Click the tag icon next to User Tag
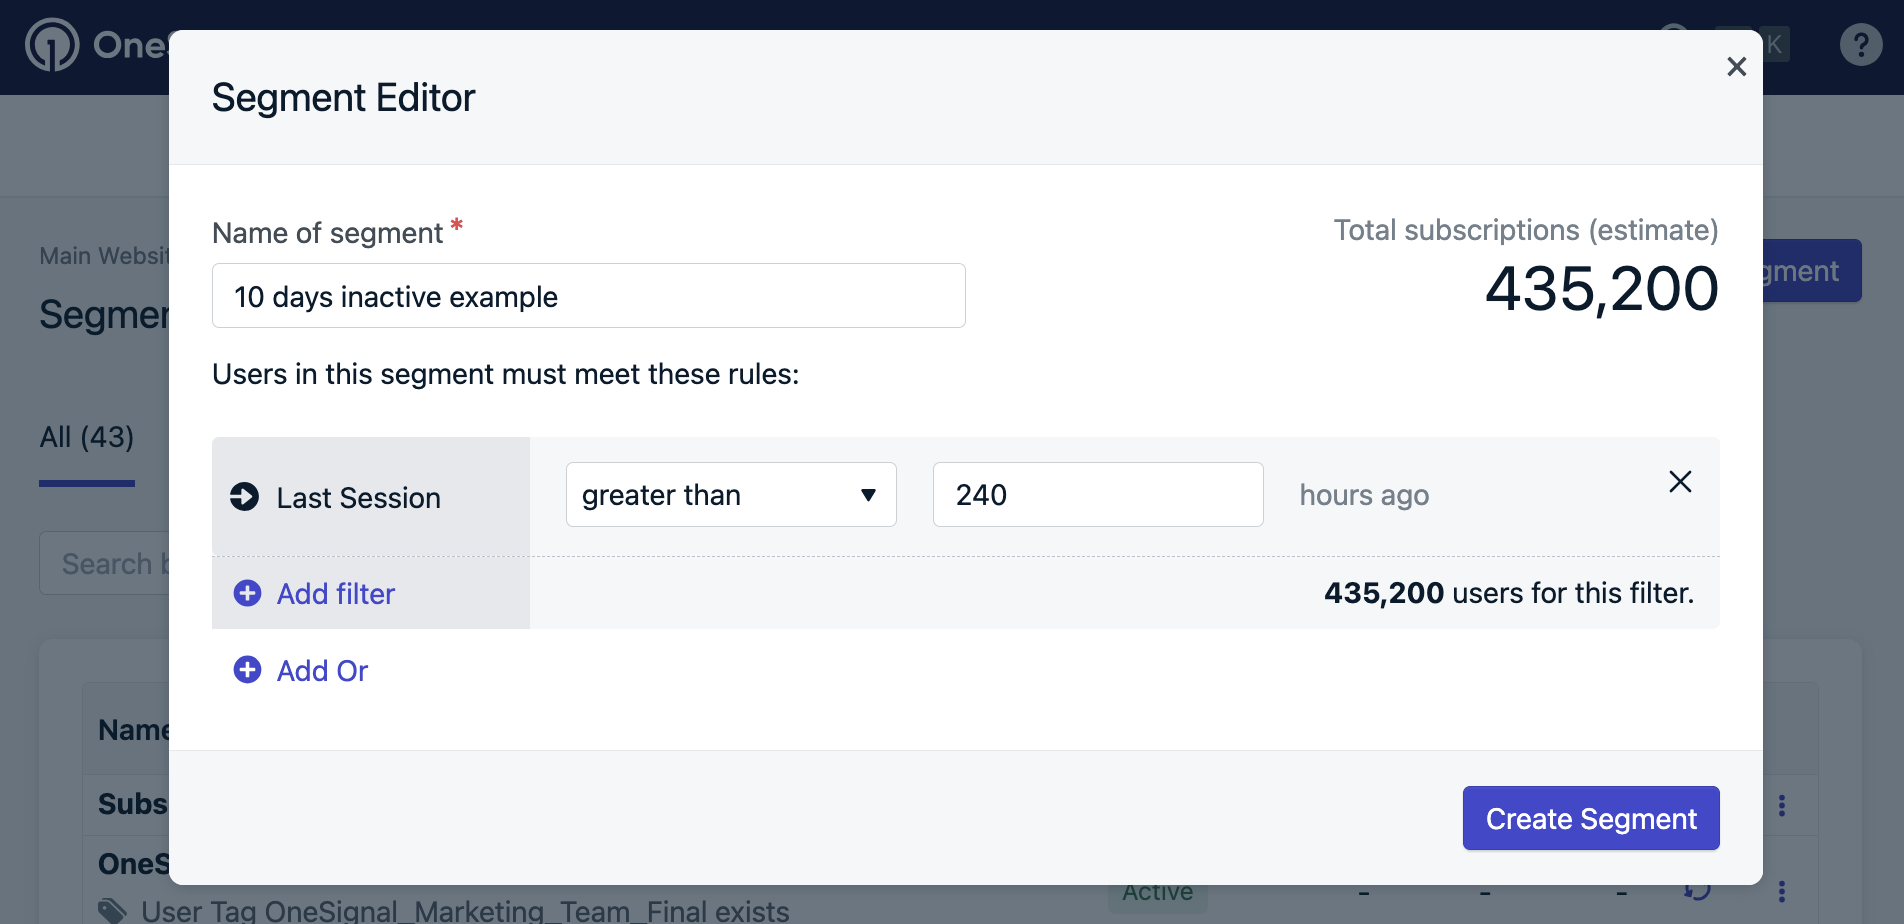The image size is (1904, 924). pos(112,910)
